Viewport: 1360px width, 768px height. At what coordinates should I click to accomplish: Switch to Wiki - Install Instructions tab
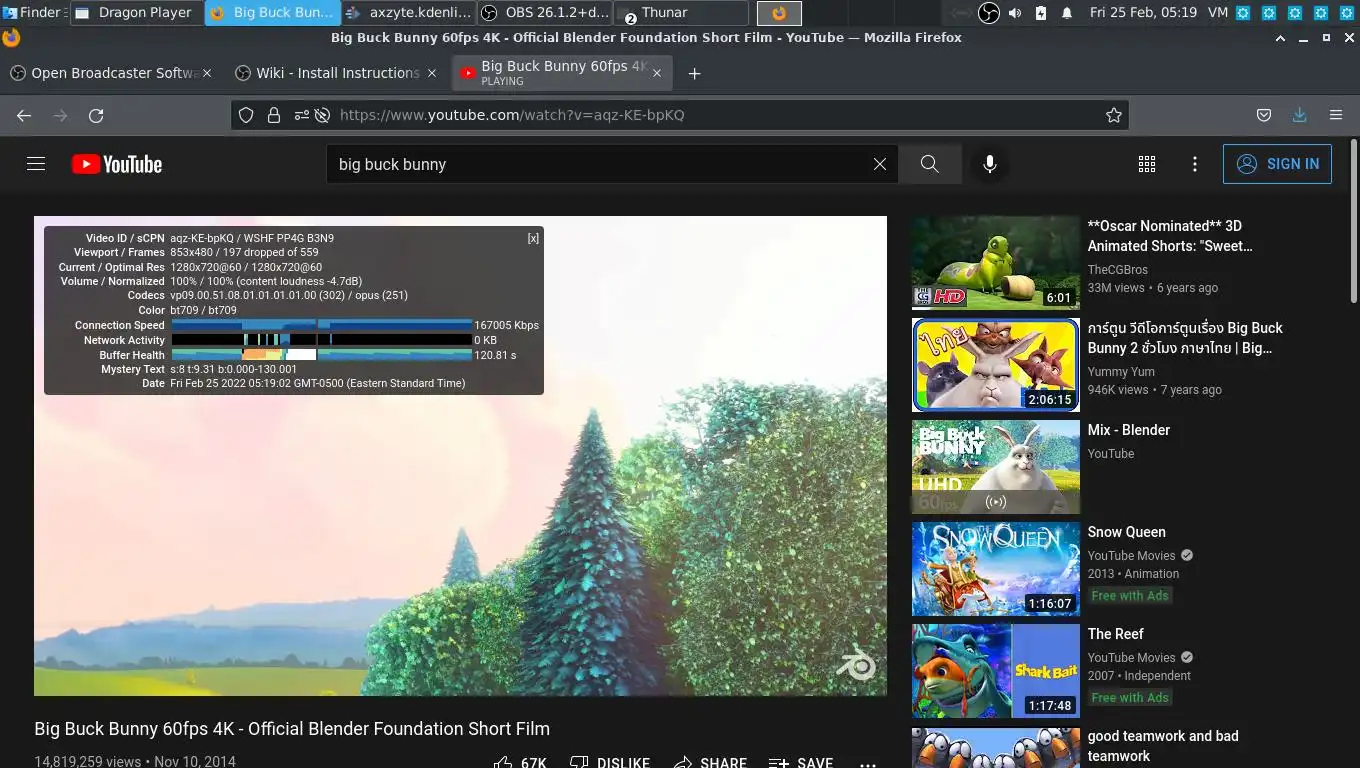pos(337,73)
